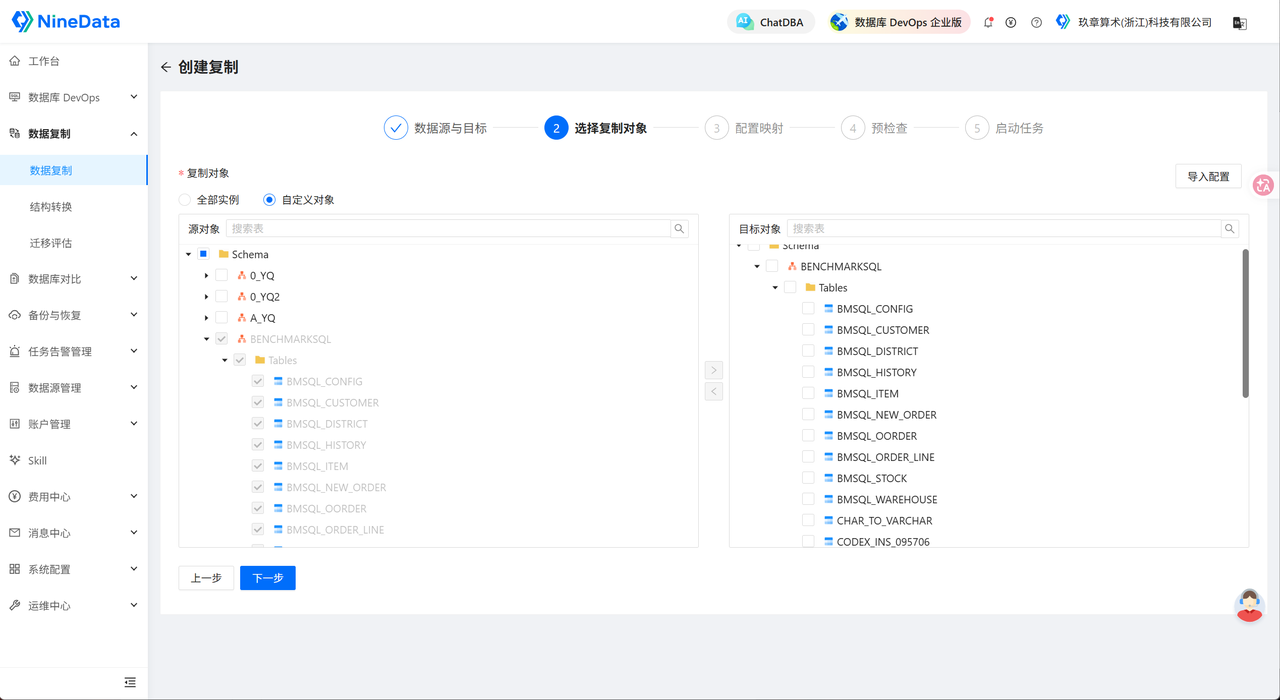Select the 全部实例 radio option
1280x700 pixels.
click(185, 200)
